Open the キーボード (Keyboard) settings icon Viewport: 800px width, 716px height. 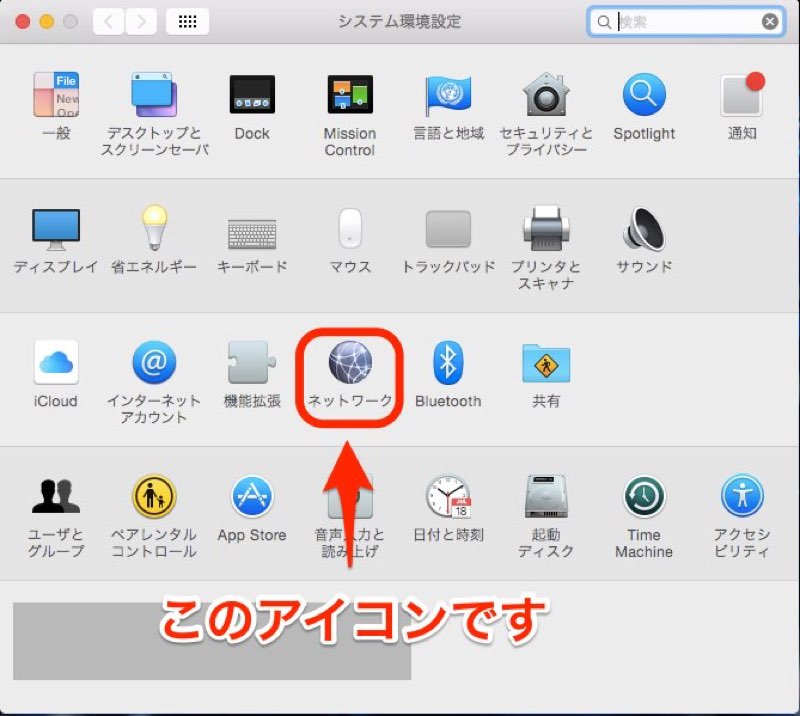[252, 230]
